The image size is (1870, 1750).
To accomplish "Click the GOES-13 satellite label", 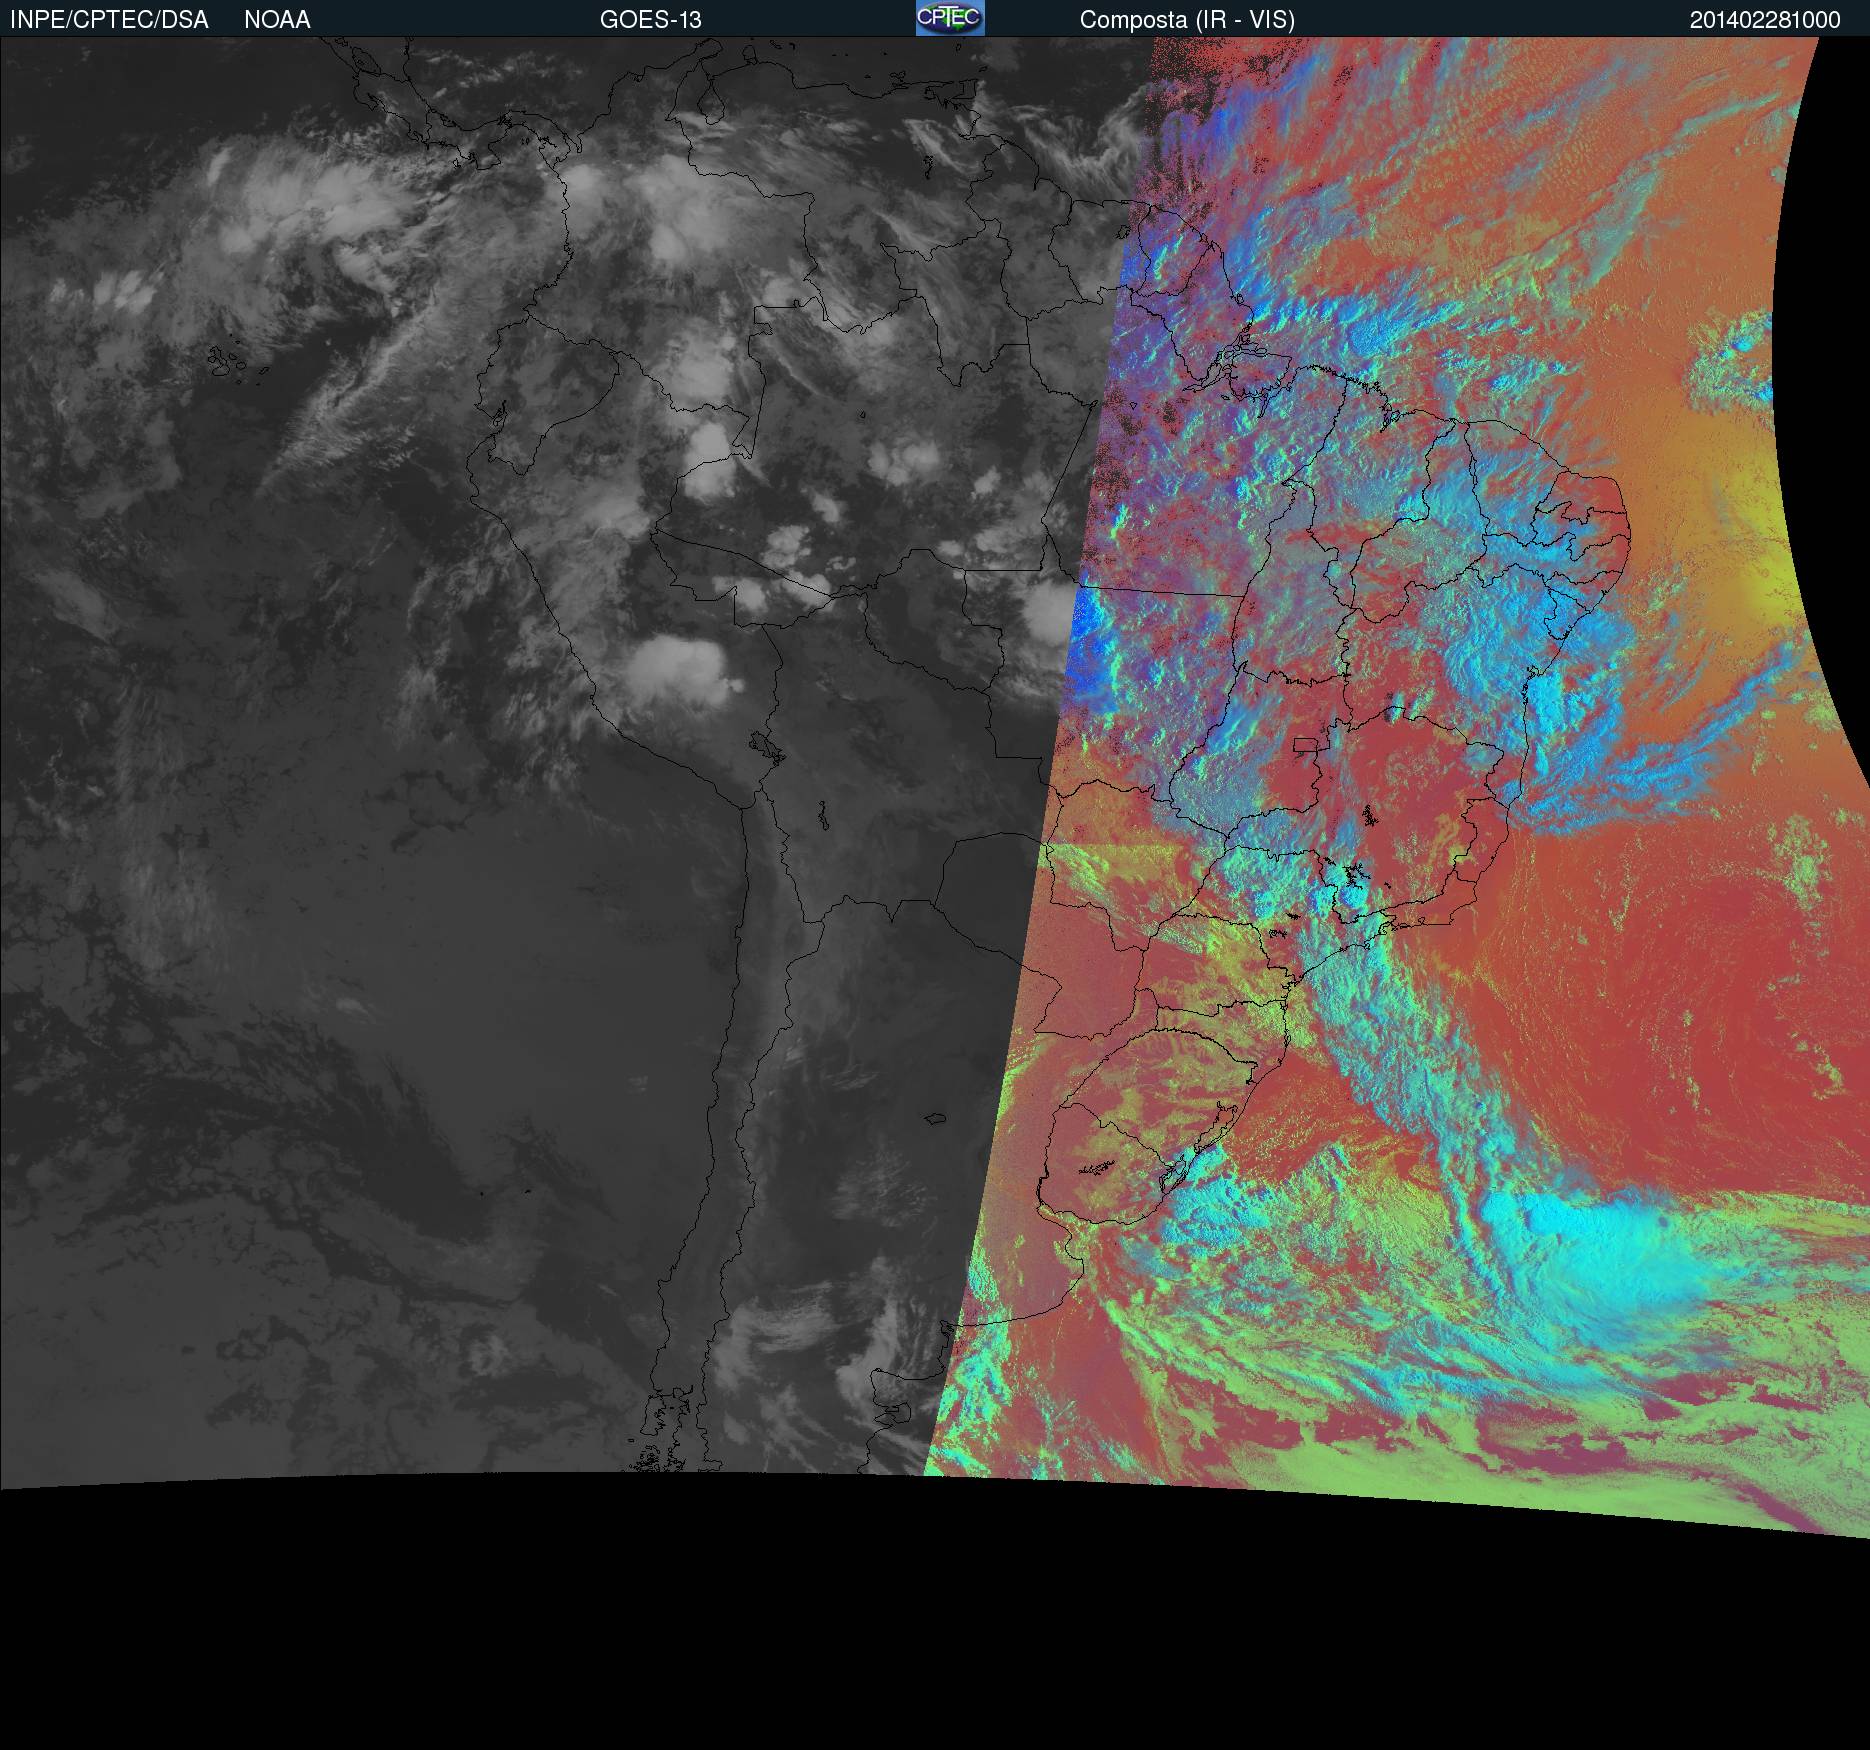I will click(651, 20).
